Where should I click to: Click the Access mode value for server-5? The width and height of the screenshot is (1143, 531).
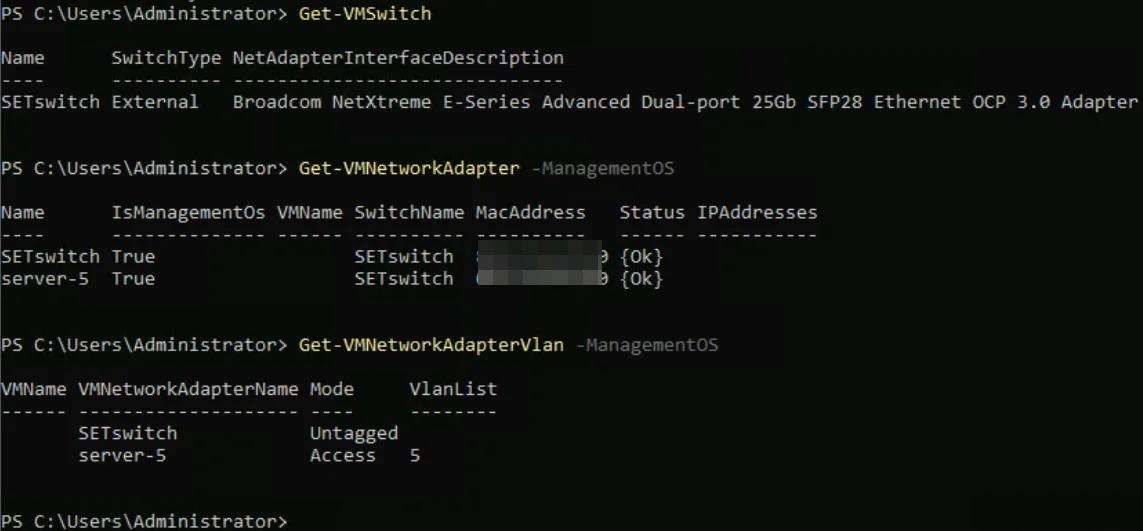(x=343, y=456)
